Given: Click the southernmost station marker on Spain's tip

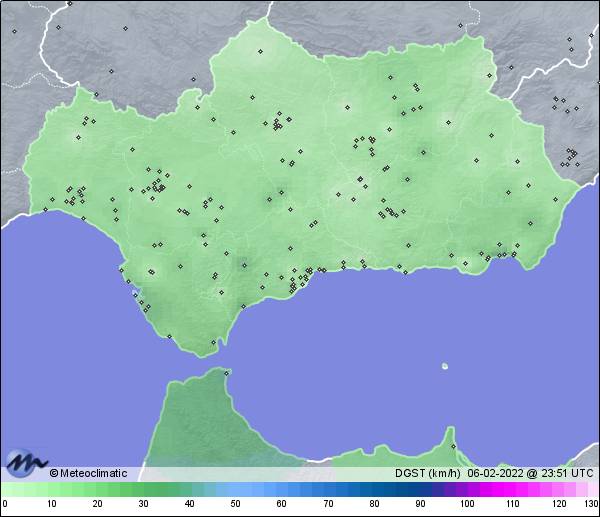Looking at the screenshot, I should [x=212, y=343].
